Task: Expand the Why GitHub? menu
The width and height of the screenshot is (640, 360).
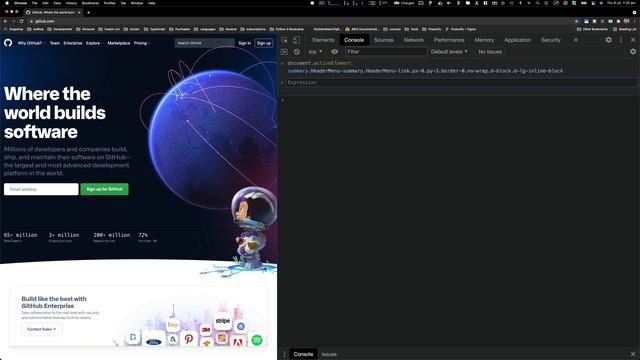Action: tap(31, 43)
